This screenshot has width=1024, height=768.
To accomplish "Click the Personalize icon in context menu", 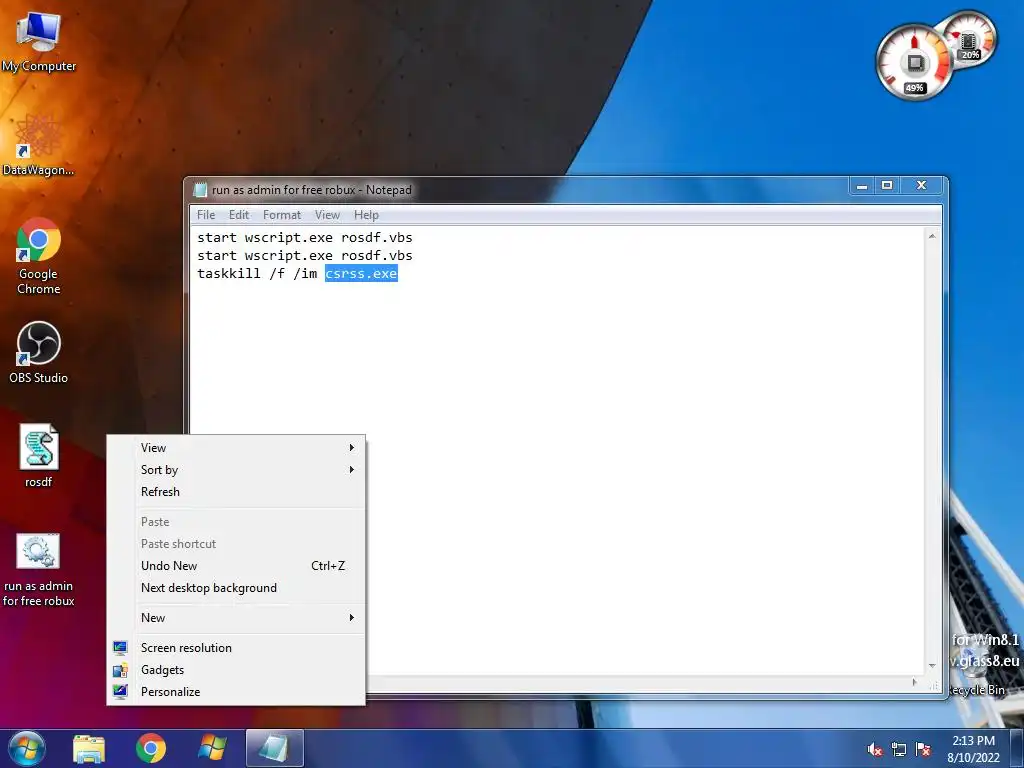I will tap(120, 692).
